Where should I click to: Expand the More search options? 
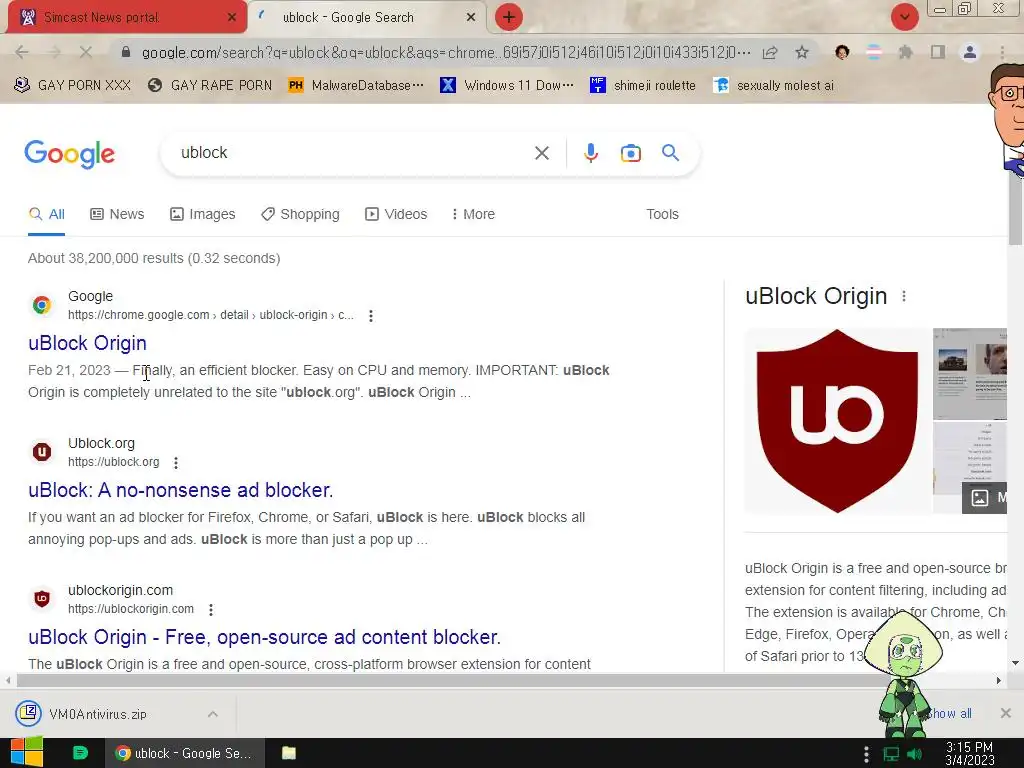(473, 214)
